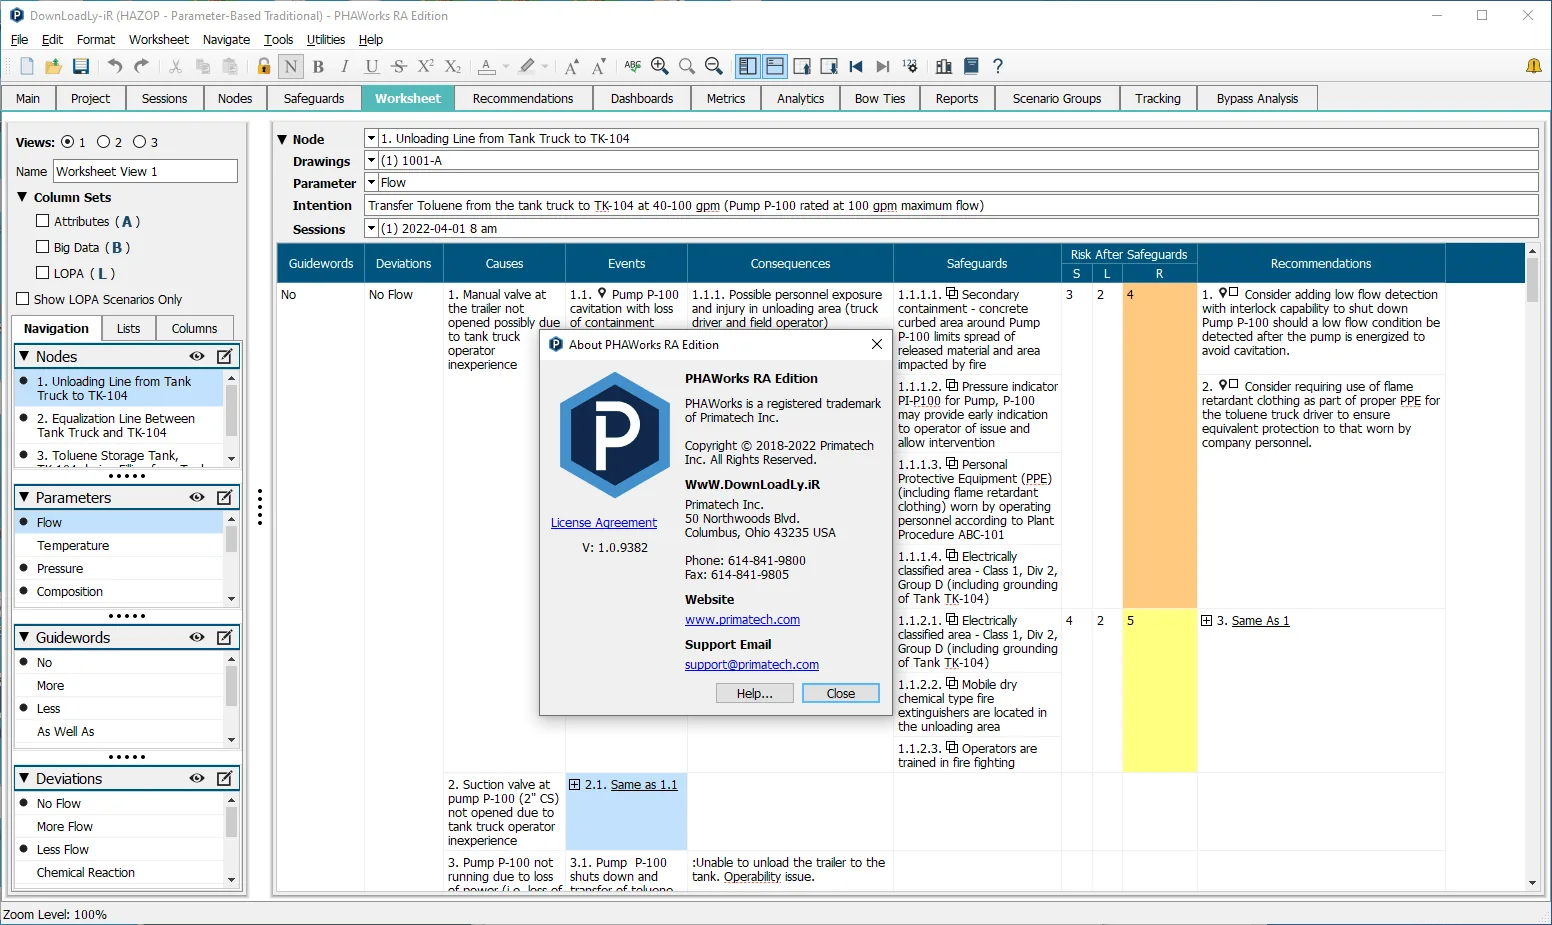Click the spell check ABC icon

pyautogui.click(x=633, y=67)
